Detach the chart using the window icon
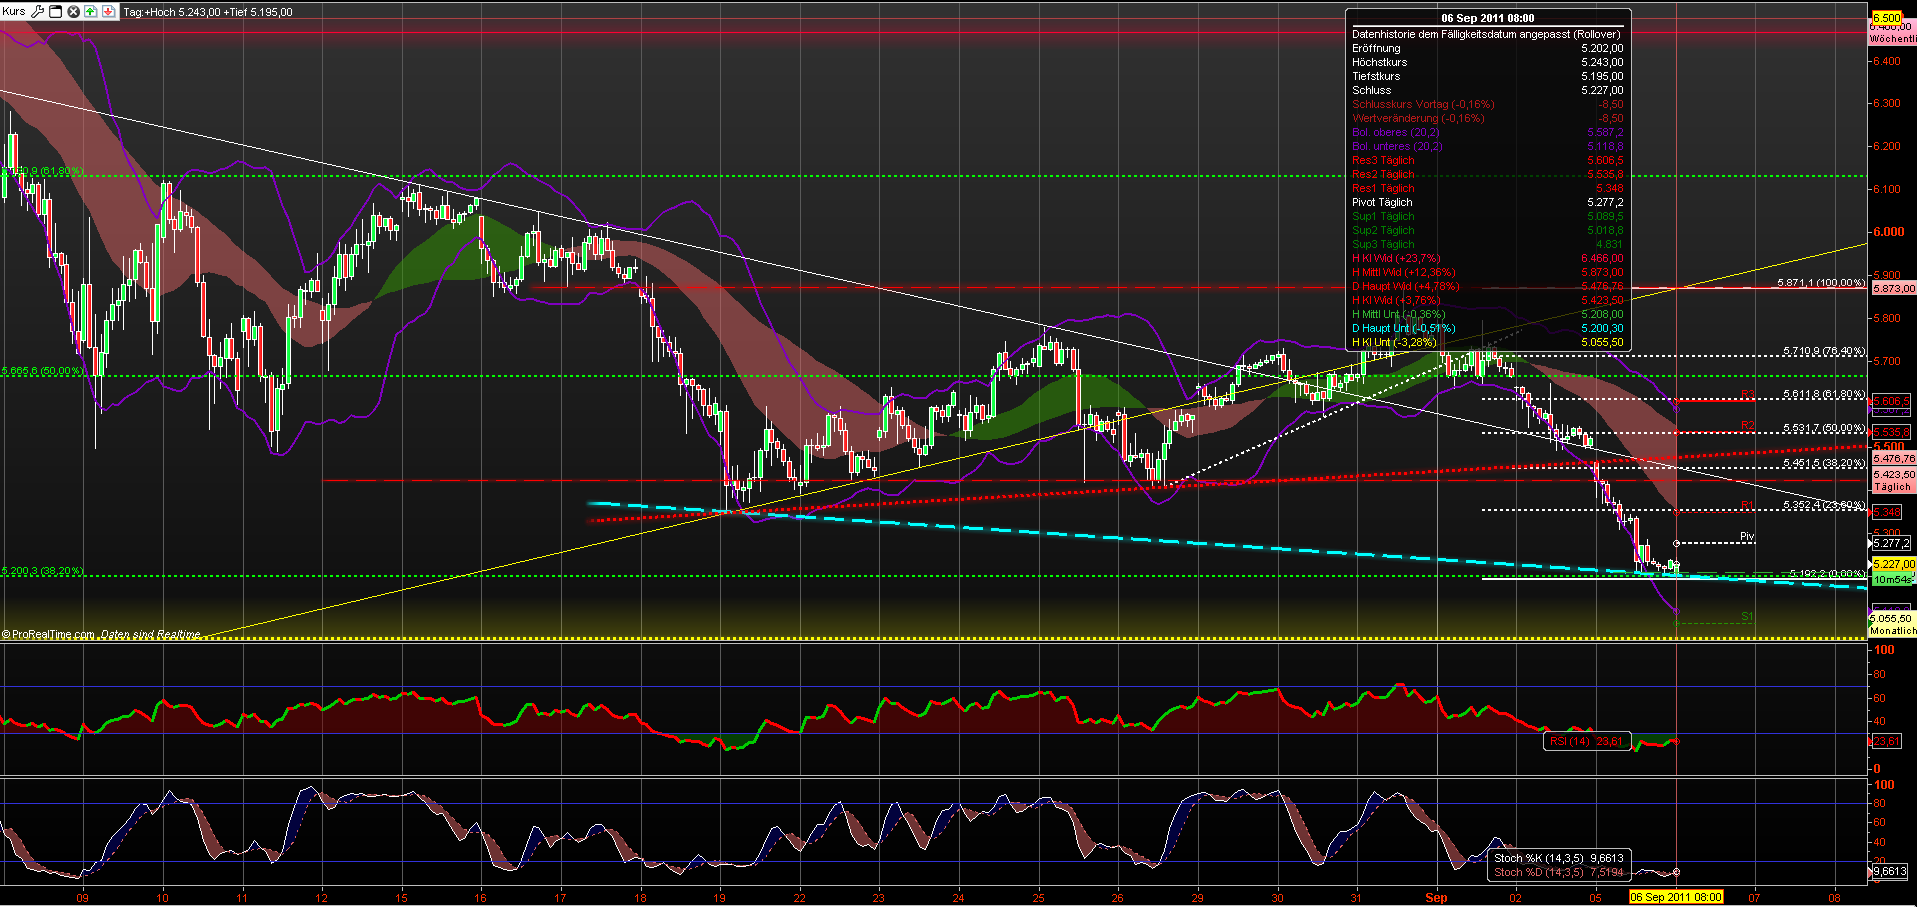The width and height of the screenshot is (1917, 907). tap(56, 11)
